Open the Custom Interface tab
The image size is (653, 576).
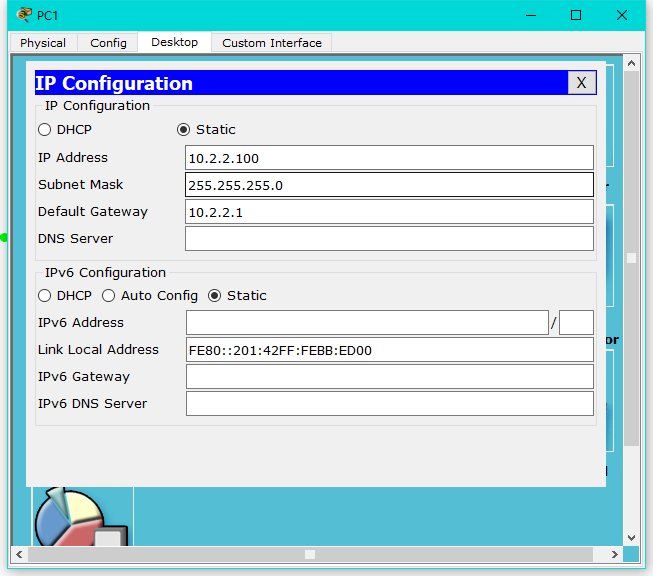272,42
